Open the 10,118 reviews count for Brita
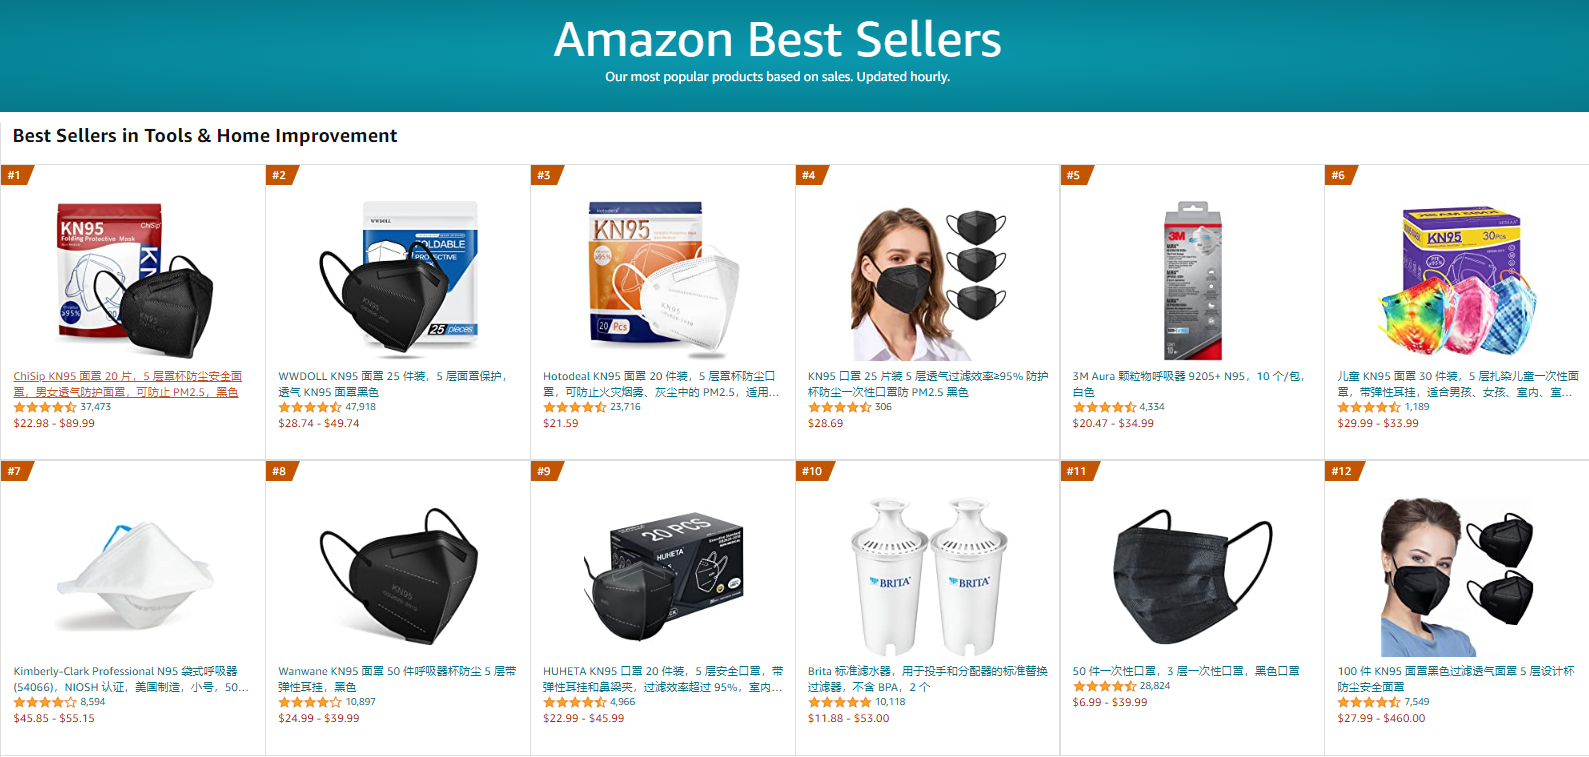The height and width of the screenshot is (757, 1589). [x=890, y=702]
